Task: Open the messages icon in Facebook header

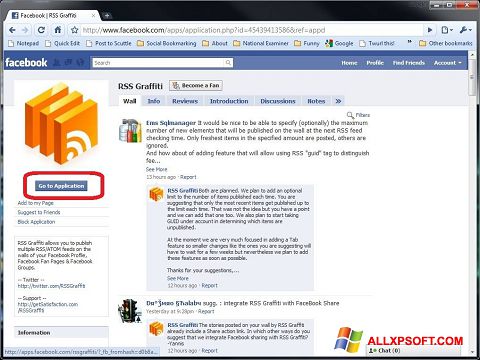Action: pyautogui.click(x=69, y=62)
